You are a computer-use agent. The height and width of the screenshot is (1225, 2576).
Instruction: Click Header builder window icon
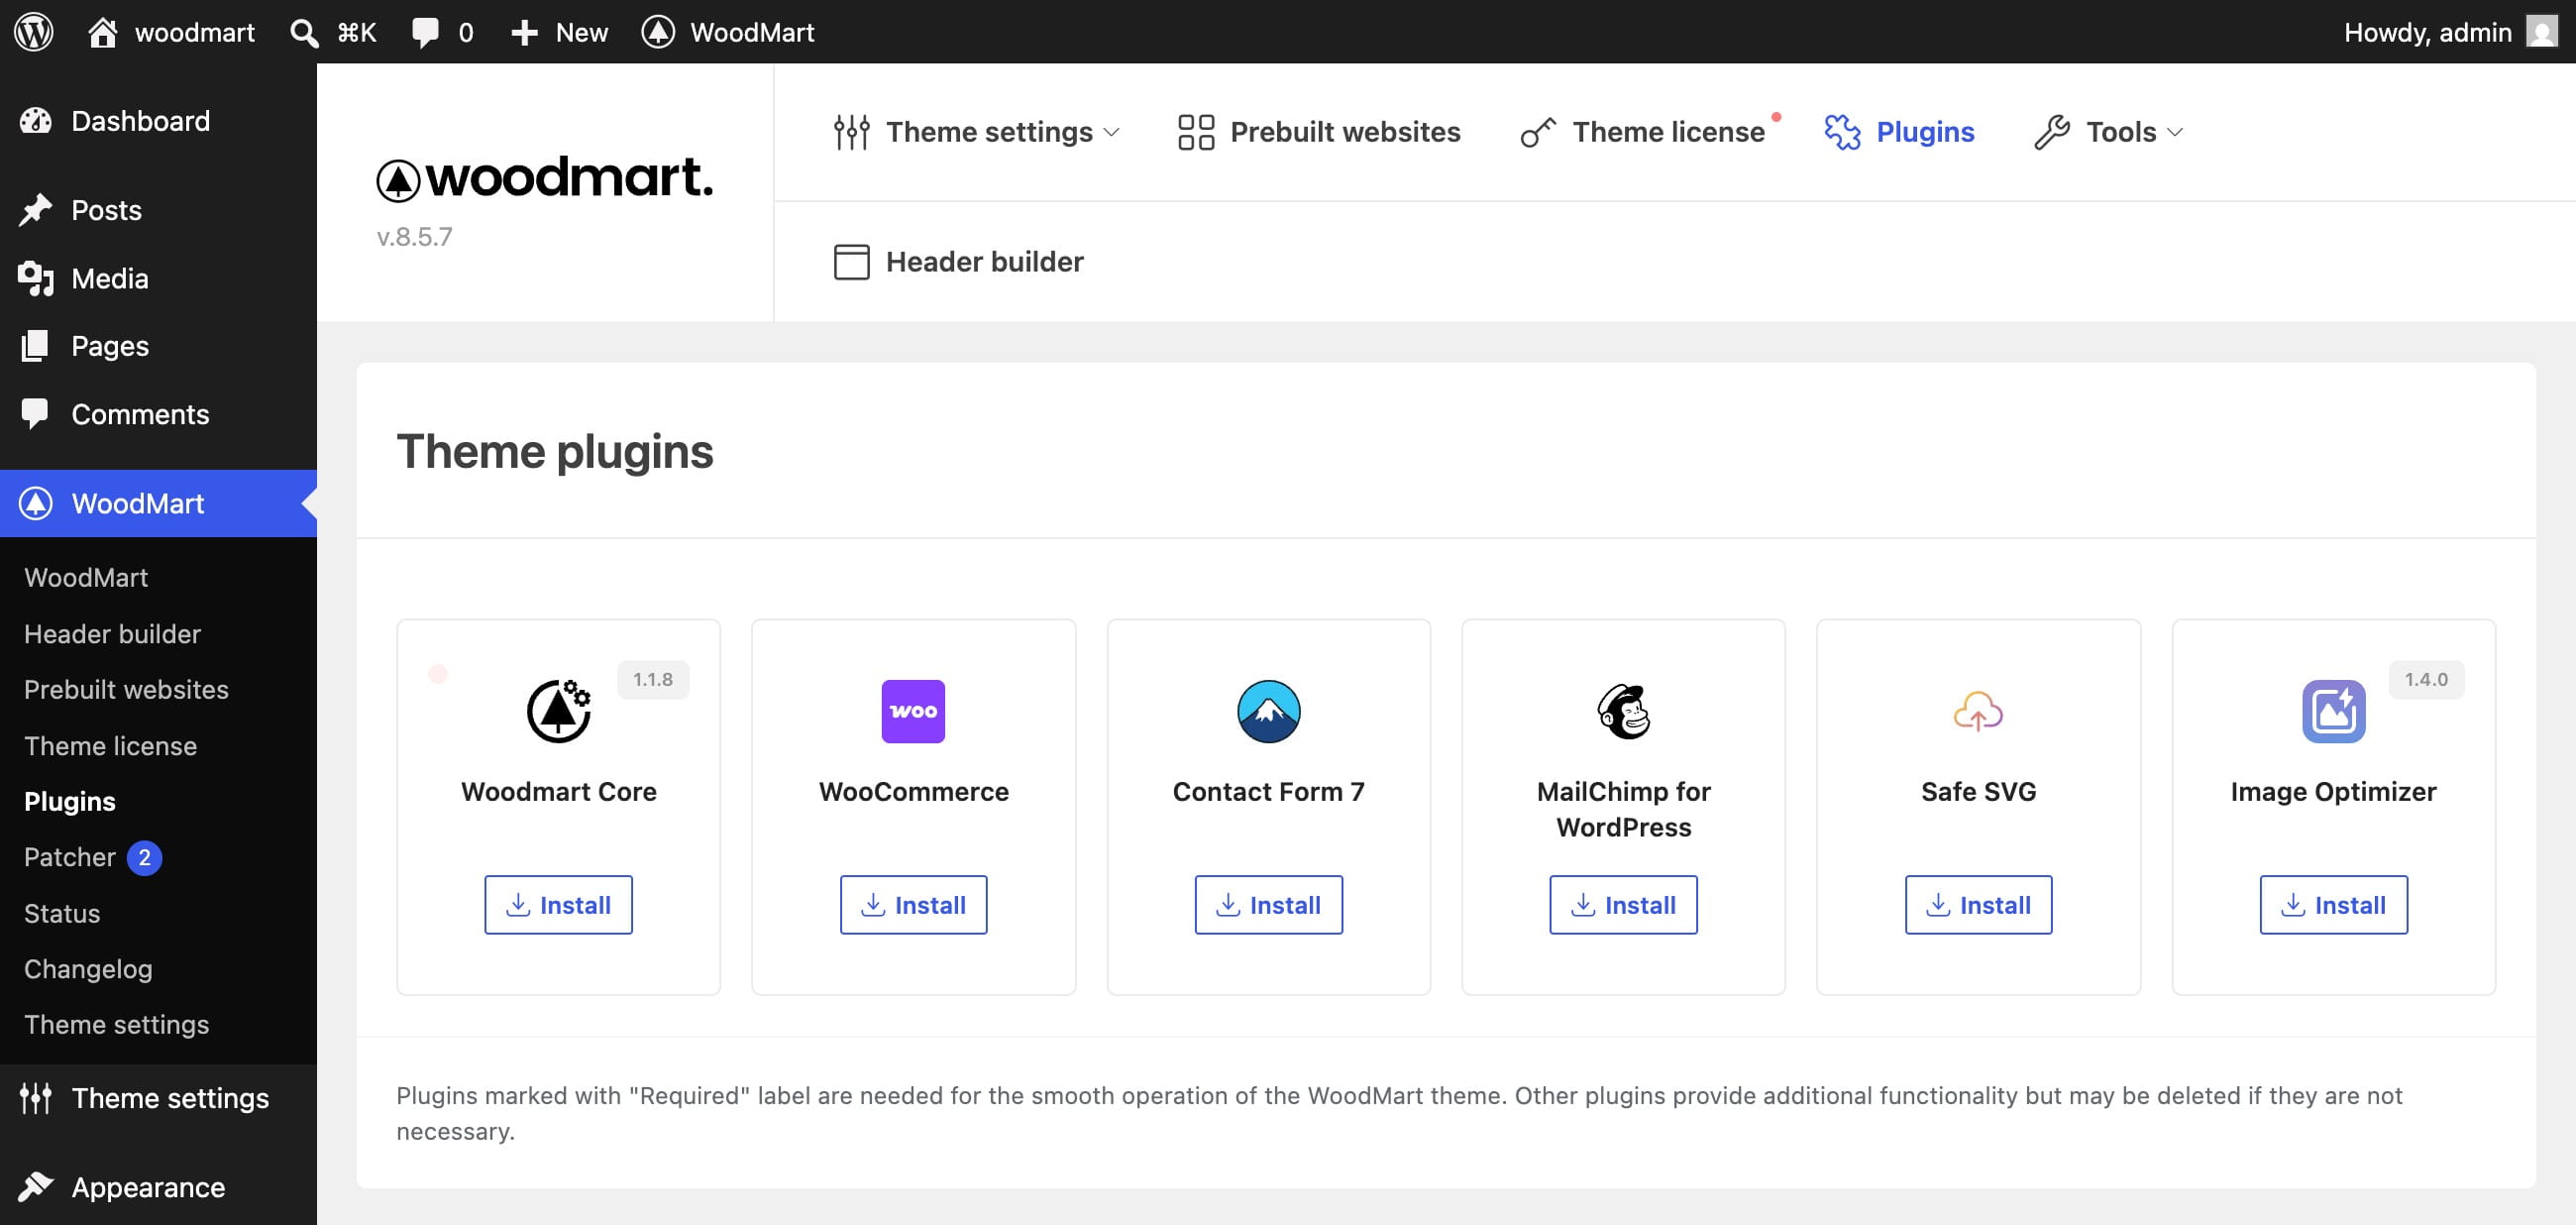point(852,262)
